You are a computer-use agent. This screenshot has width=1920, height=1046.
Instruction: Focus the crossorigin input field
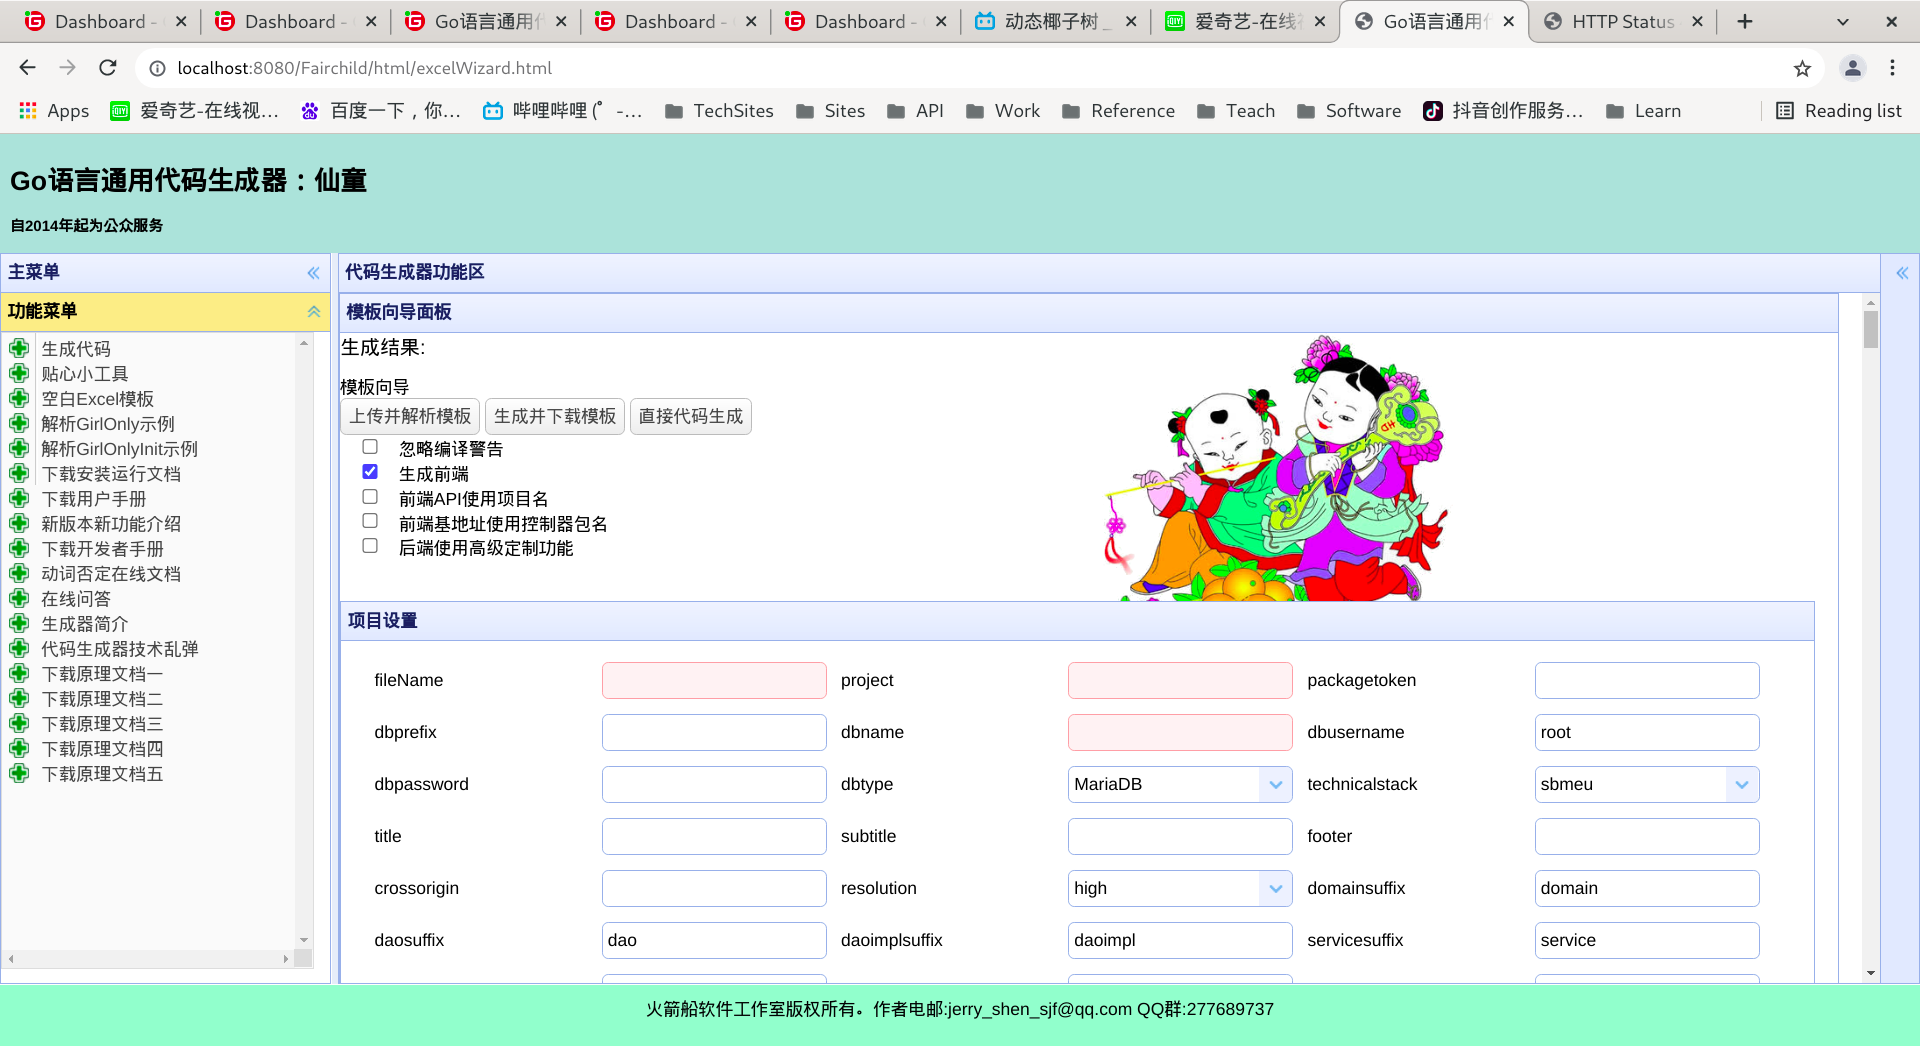tap(714, 888)
